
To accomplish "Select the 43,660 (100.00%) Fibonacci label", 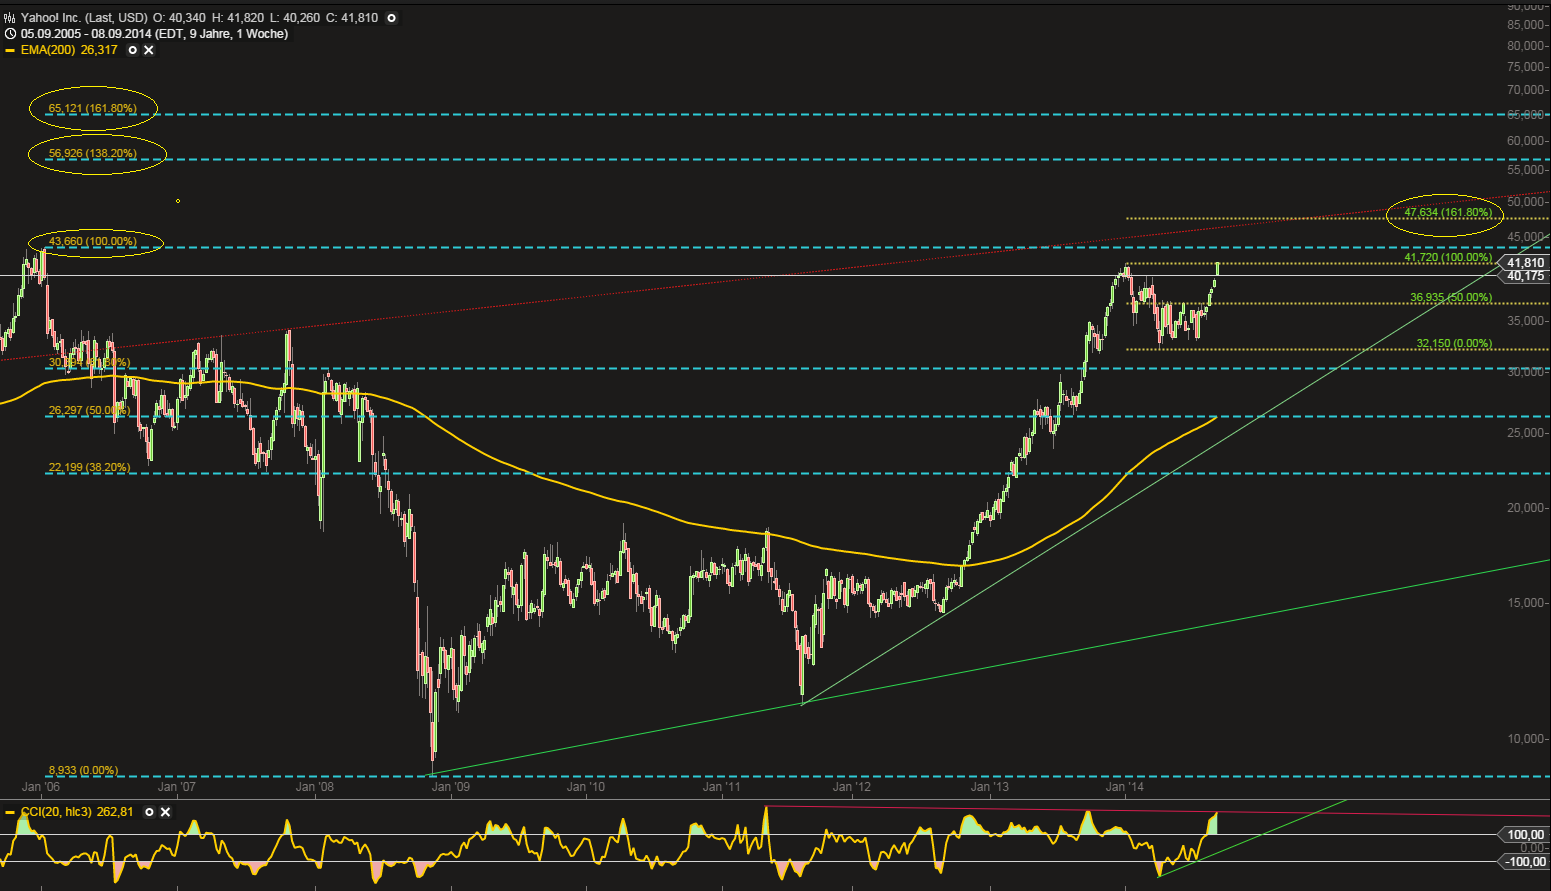I will [92, 242].
